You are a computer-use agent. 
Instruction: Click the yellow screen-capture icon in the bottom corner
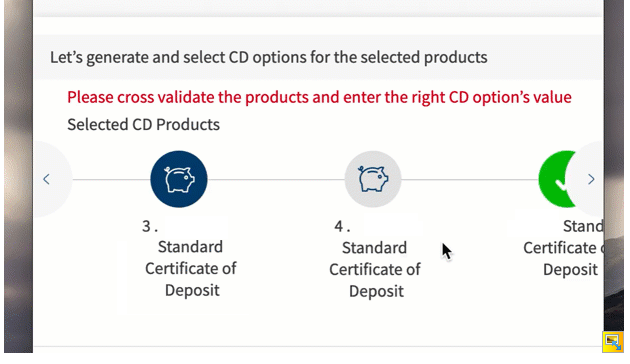[613, 342]
